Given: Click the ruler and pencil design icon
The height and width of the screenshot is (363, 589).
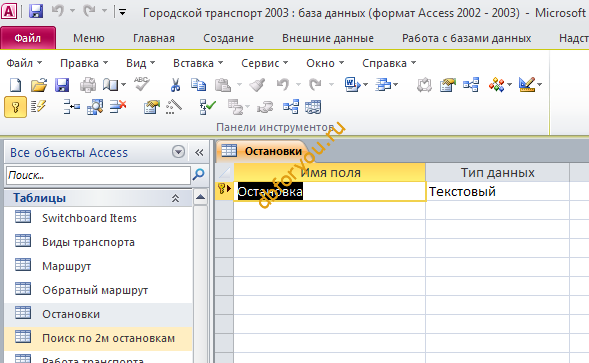Looking at the screenshot, I should 527,85.
